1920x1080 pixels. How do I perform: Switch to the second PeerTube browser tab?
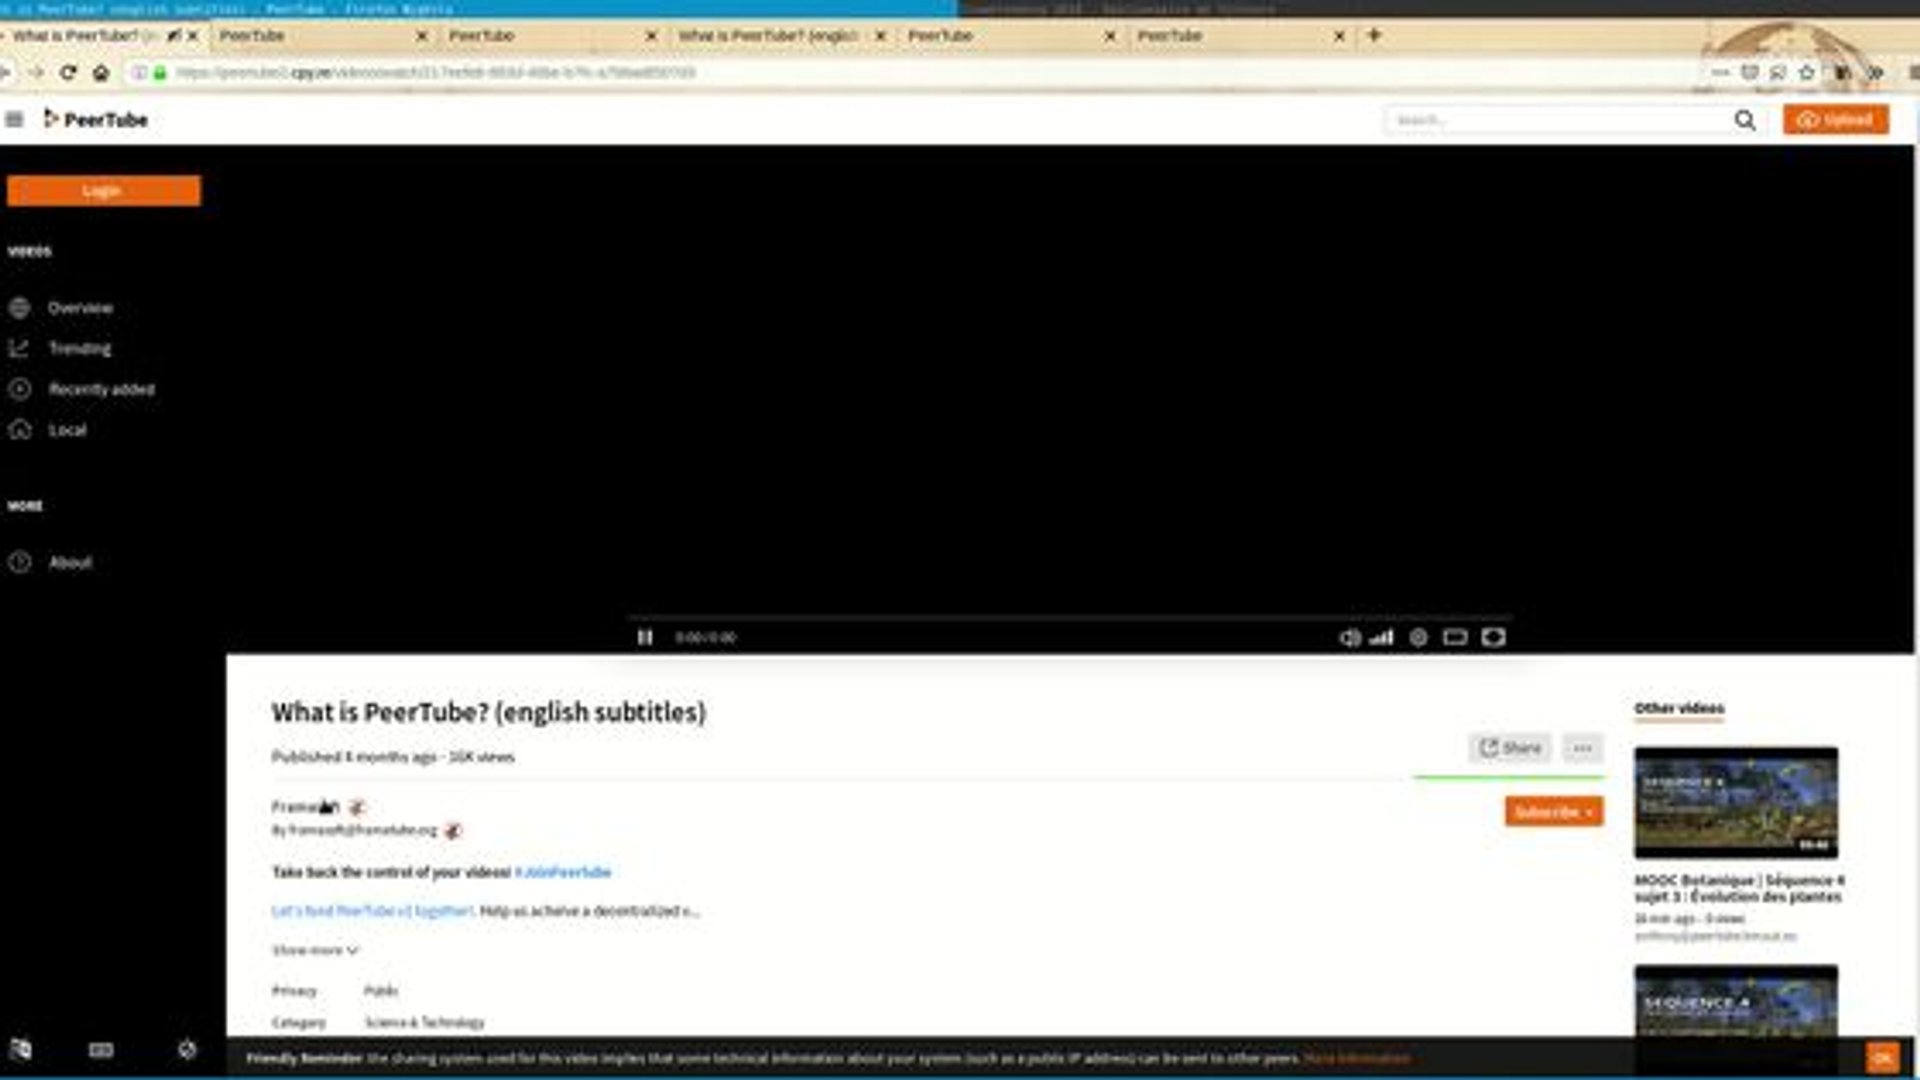(320, 35)
